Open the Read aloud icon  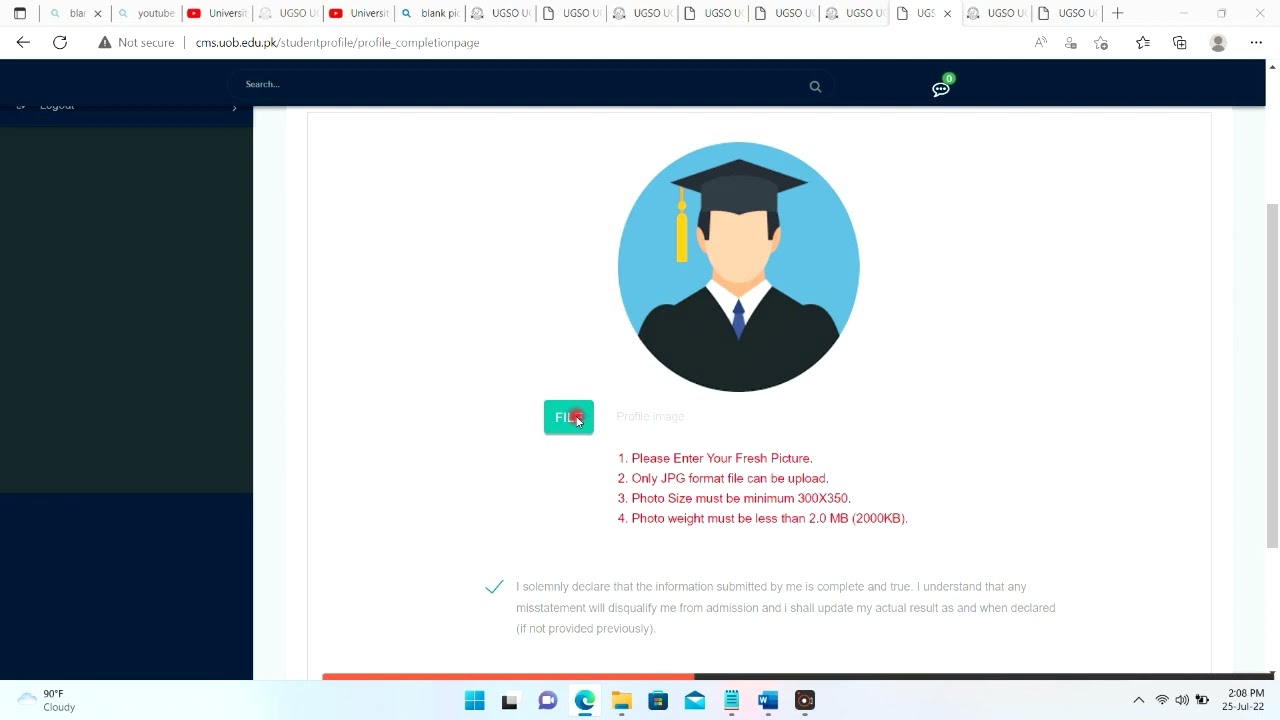(x=1041, y=43)
